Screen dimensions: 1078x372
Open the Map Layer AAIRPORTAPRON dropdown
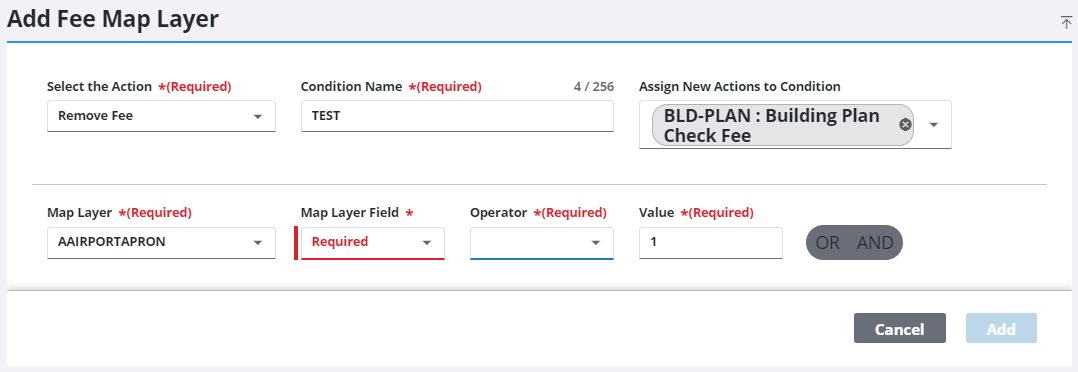click(162, 243)
